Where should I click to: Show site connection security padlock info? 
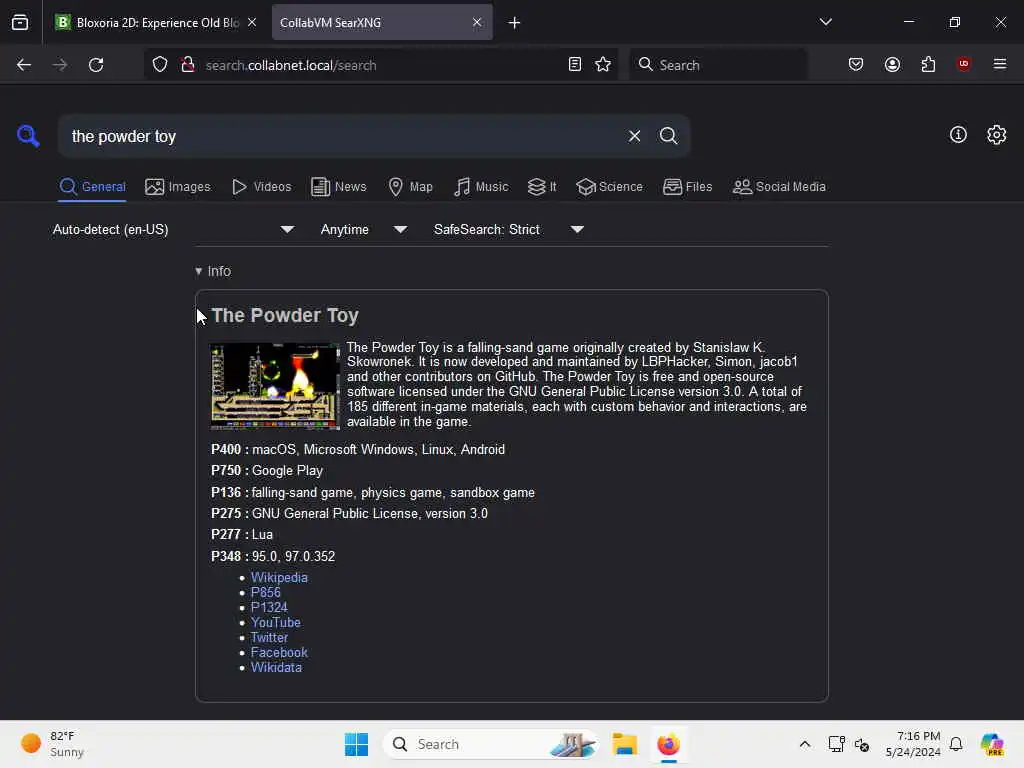point(188,65)
